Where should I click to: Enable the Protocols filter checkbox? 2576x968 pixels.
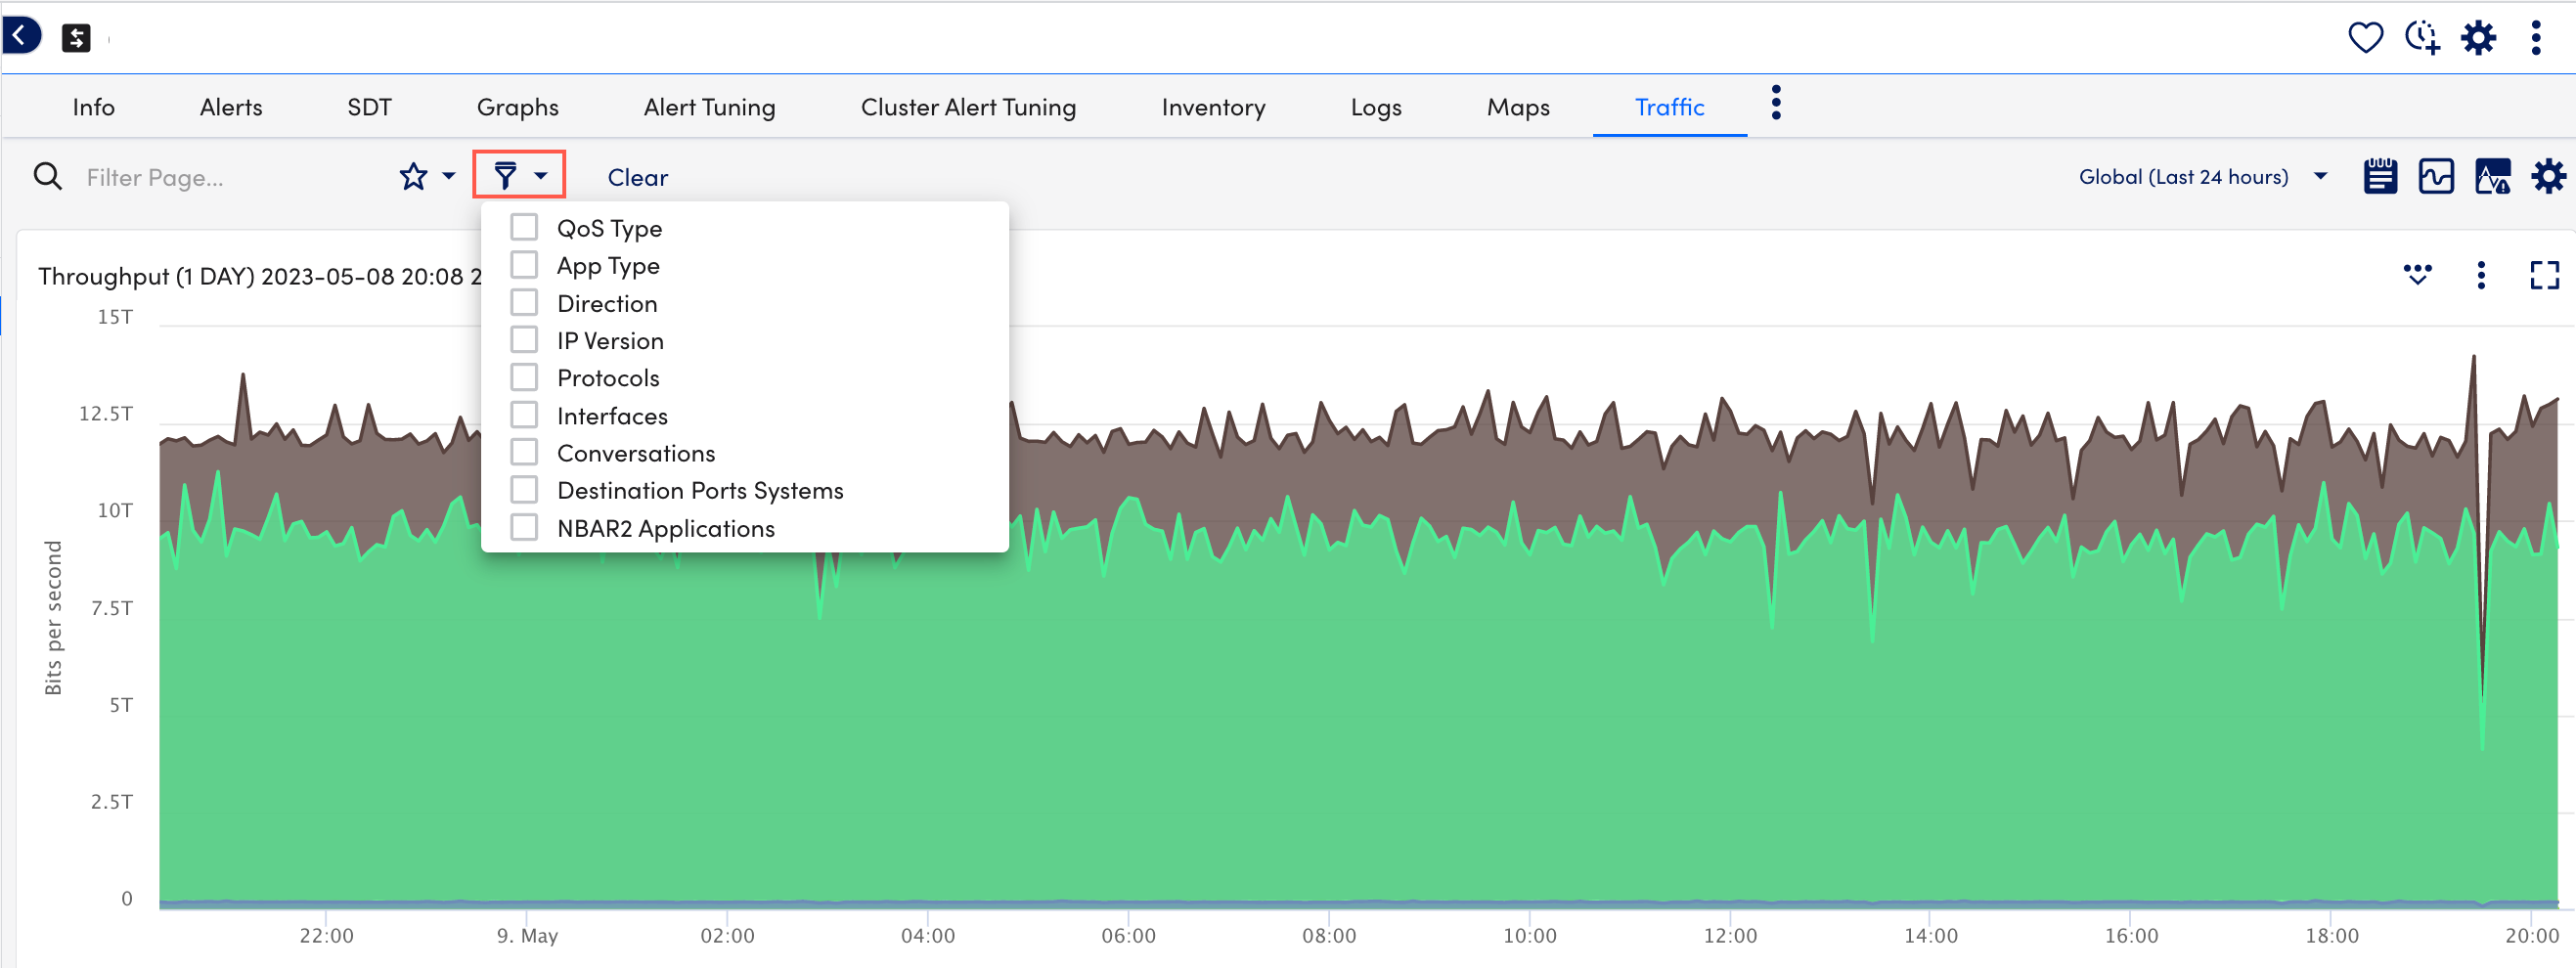coord(524,378)
